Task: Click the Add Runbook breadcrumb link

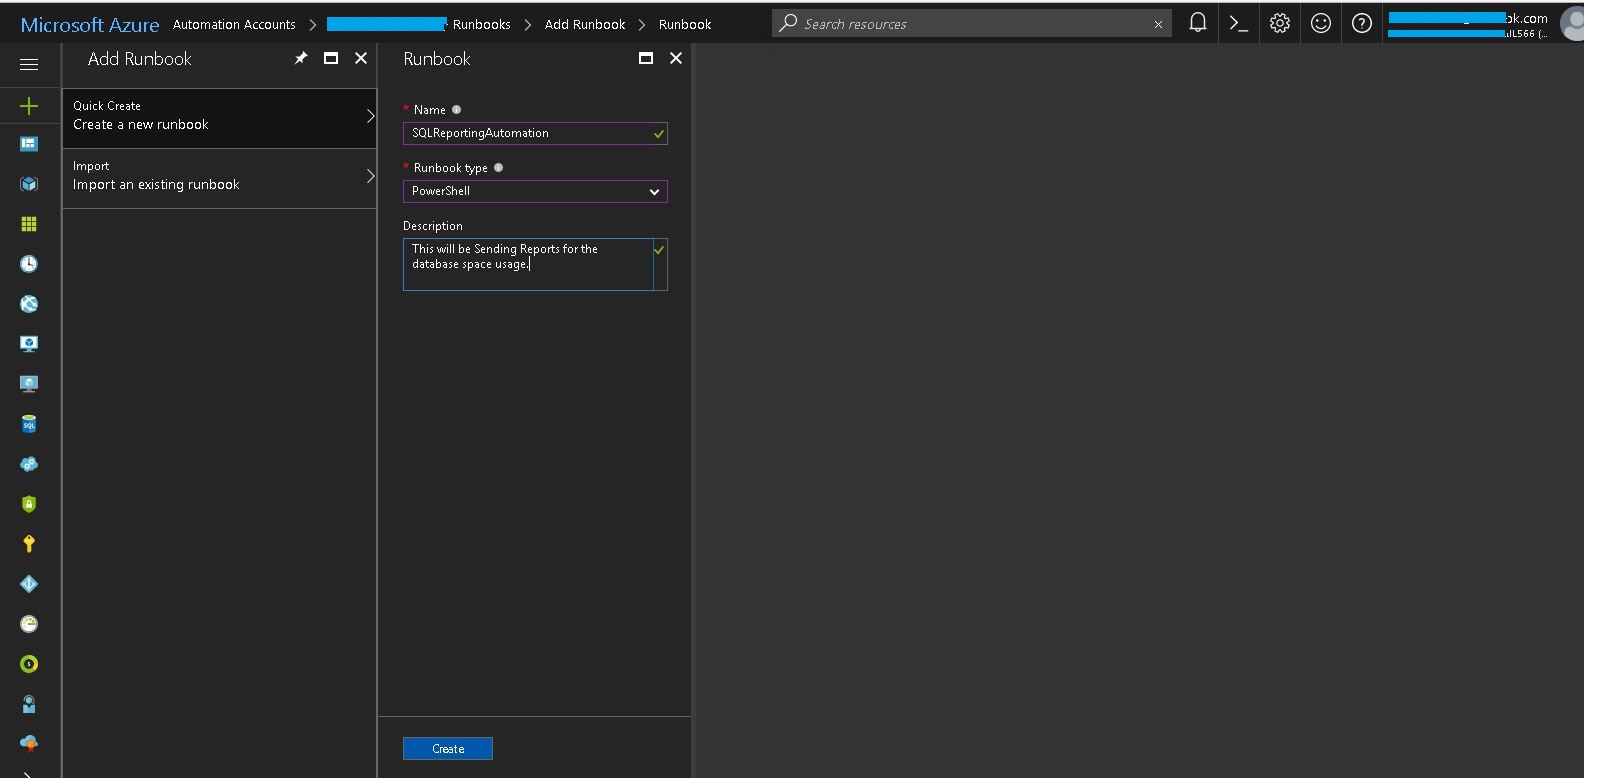Action: coord(584,25)
